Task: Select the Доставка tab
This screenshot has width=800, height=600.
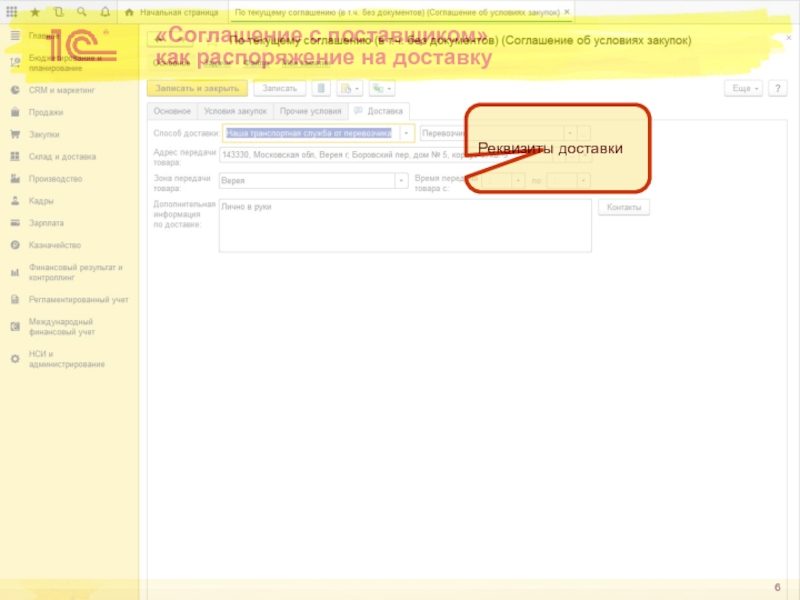Action: pos(379,111)
